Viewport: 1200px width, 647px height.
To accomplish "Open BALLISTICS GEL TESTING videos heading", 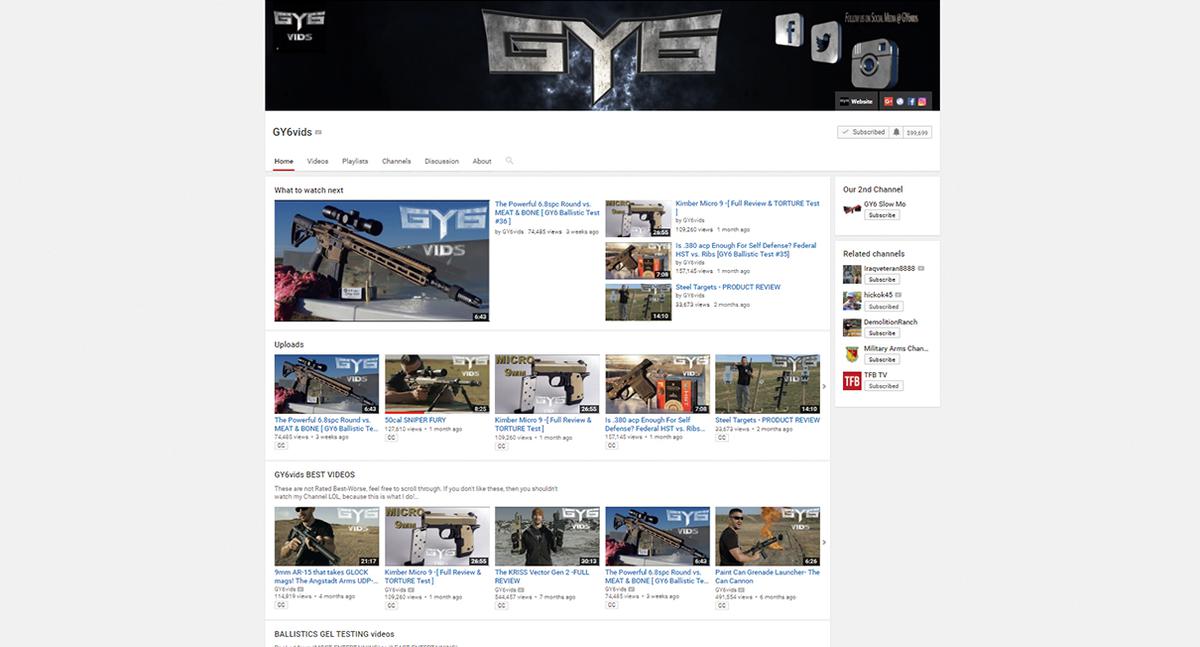I will point(334,634).
